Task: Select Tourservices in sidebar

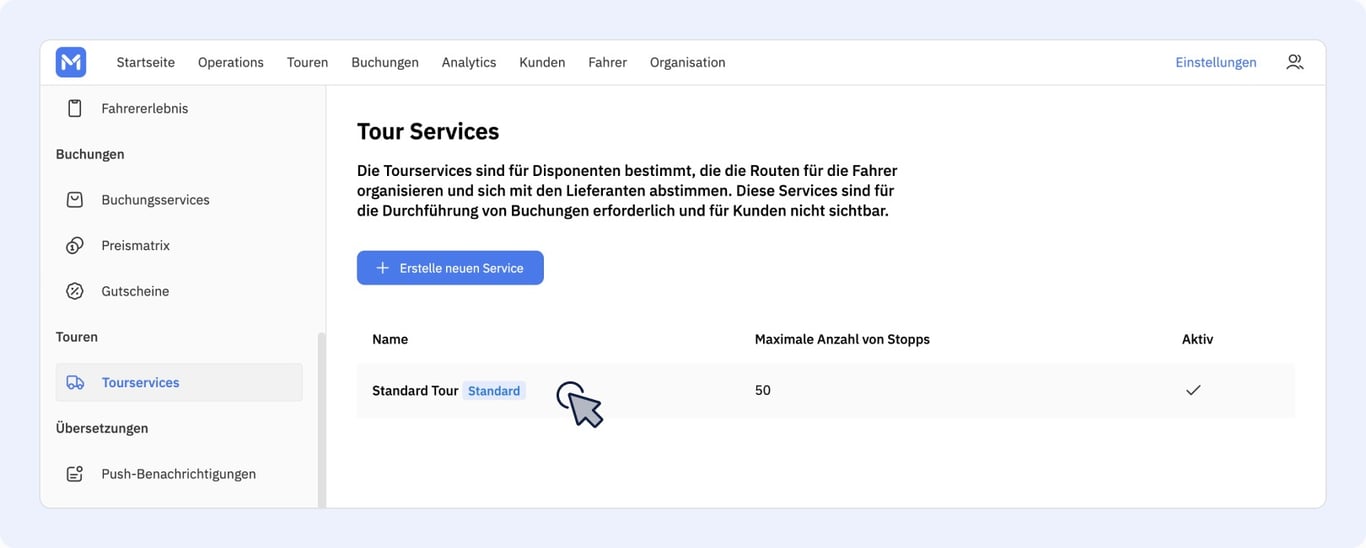Action: tap(179, 383)
